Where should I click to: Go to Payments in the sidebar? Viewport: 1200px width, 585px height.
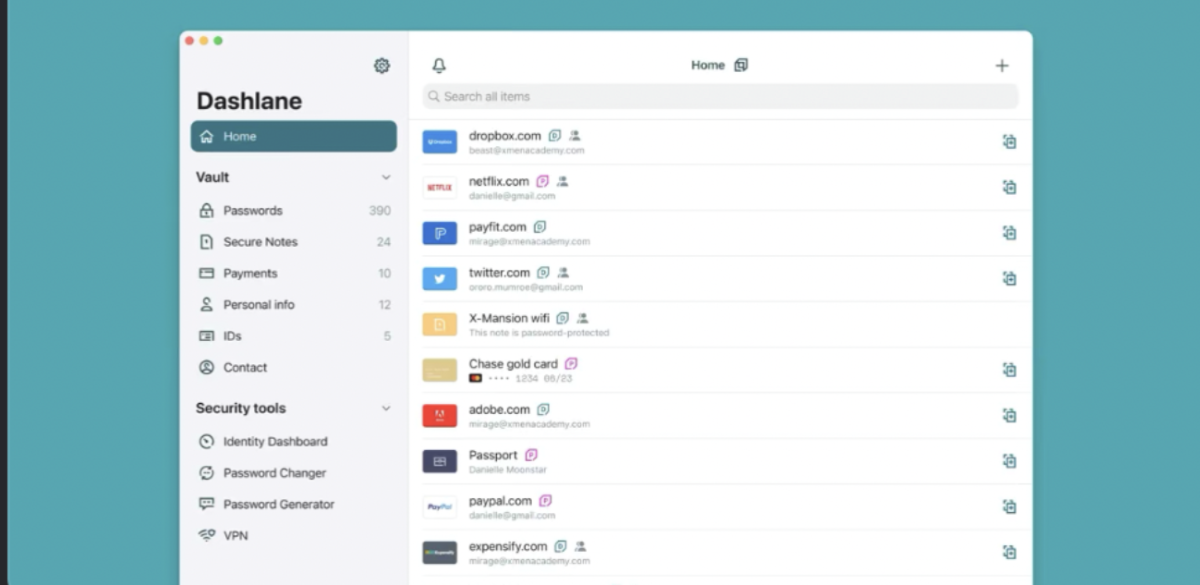pyautogui.click(x=250, y=273)
